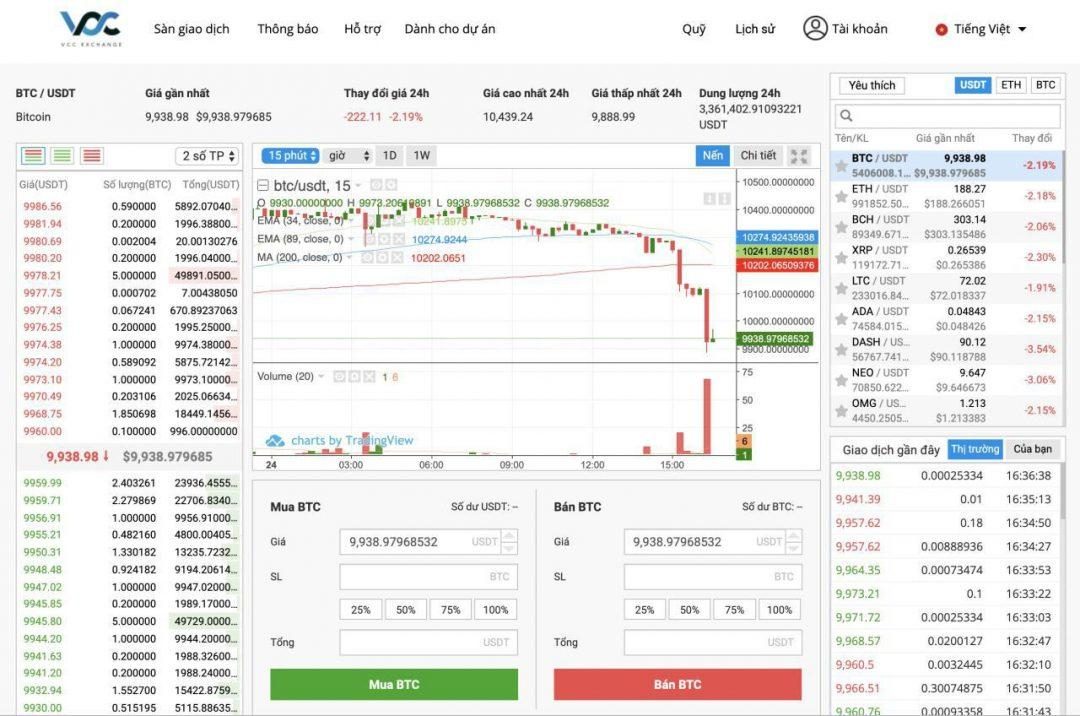Increase the sell price stepper
Screen dimensions: 1080x716
pos(793,536)
